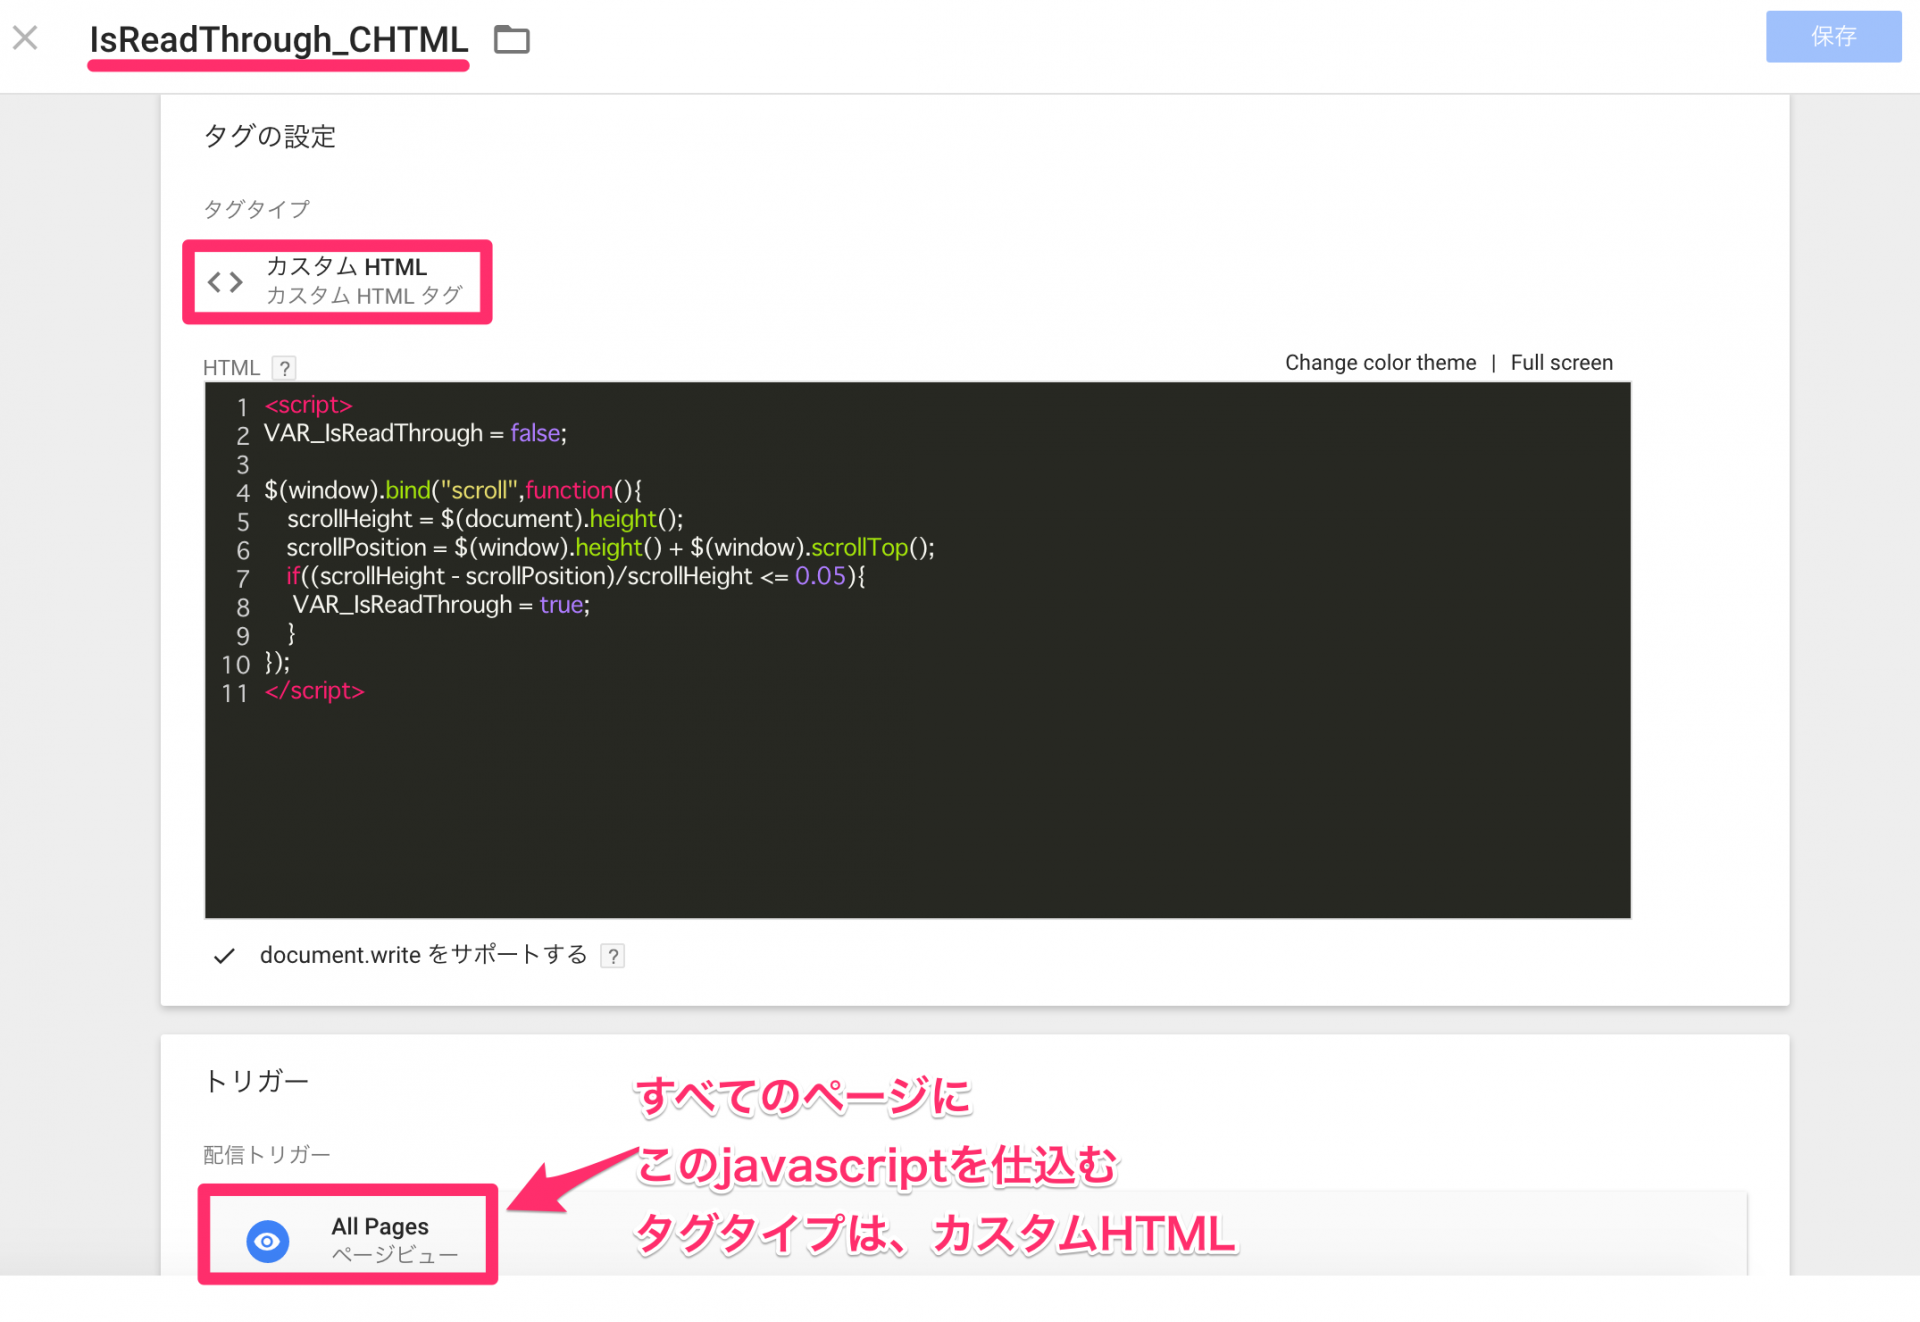Click the blue eye pageview trigger icon
Screen dimensions: 1920x1322
(268, 1241)
